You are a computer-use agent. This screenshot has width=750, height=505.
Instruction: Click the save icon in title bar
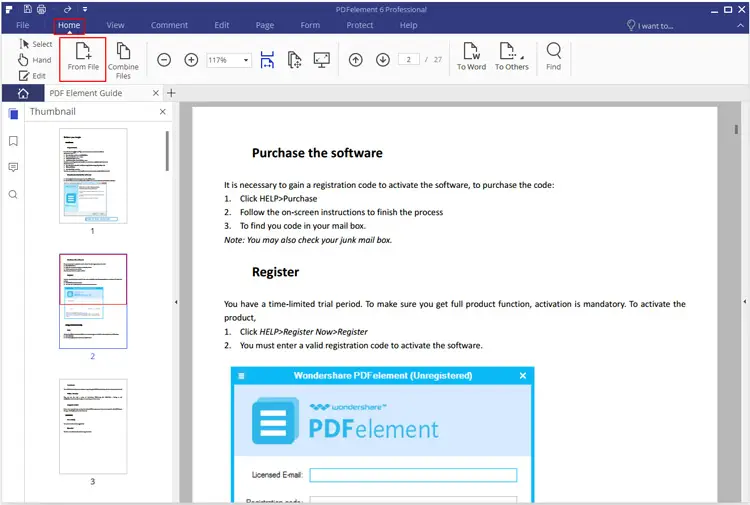click(x=28, y=9)
